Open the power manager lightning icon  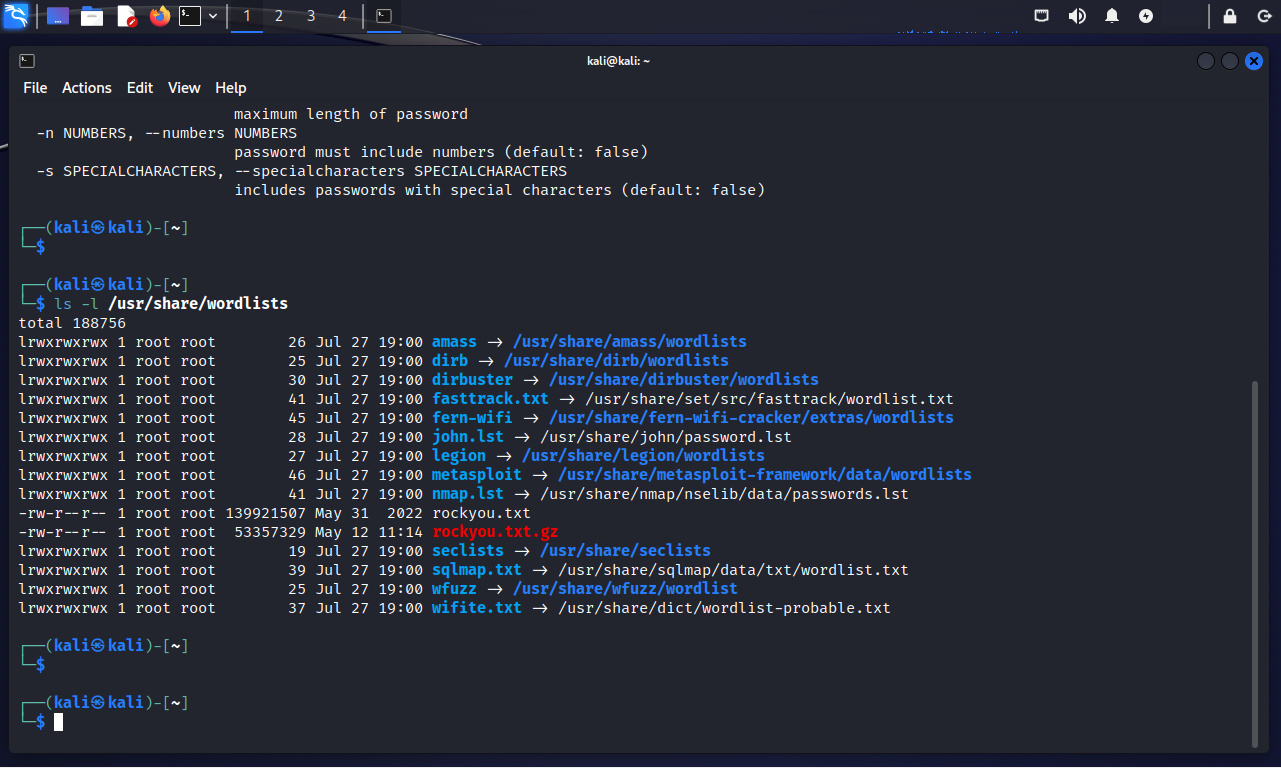pos(1146,16)
